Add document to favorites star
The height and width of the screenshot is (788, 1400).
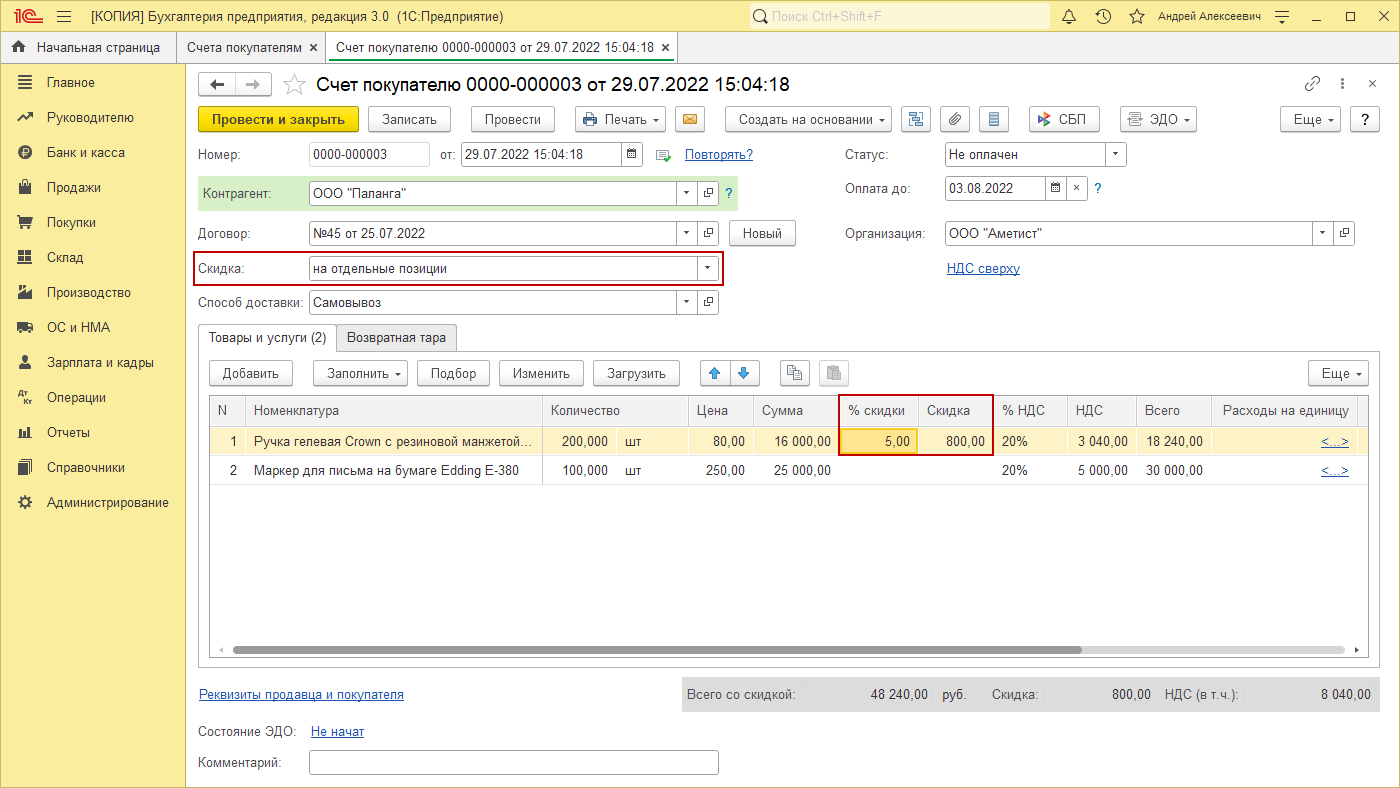[x=294, y=85]
